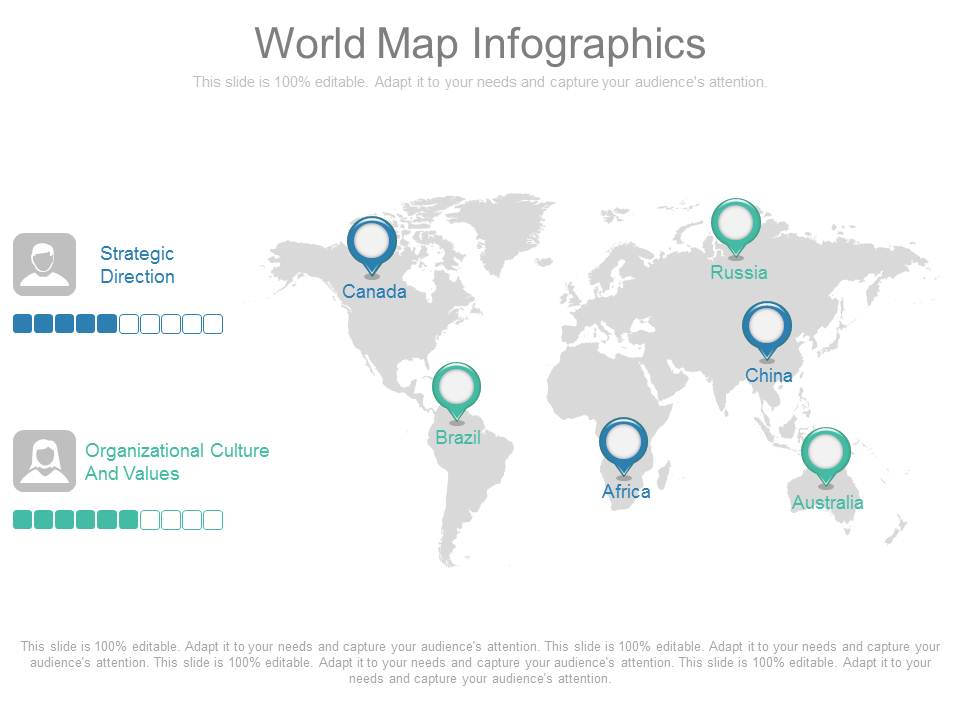The image size is (960, 720).
Task: Click the 'Africa' label text
Action: (626, 492)
